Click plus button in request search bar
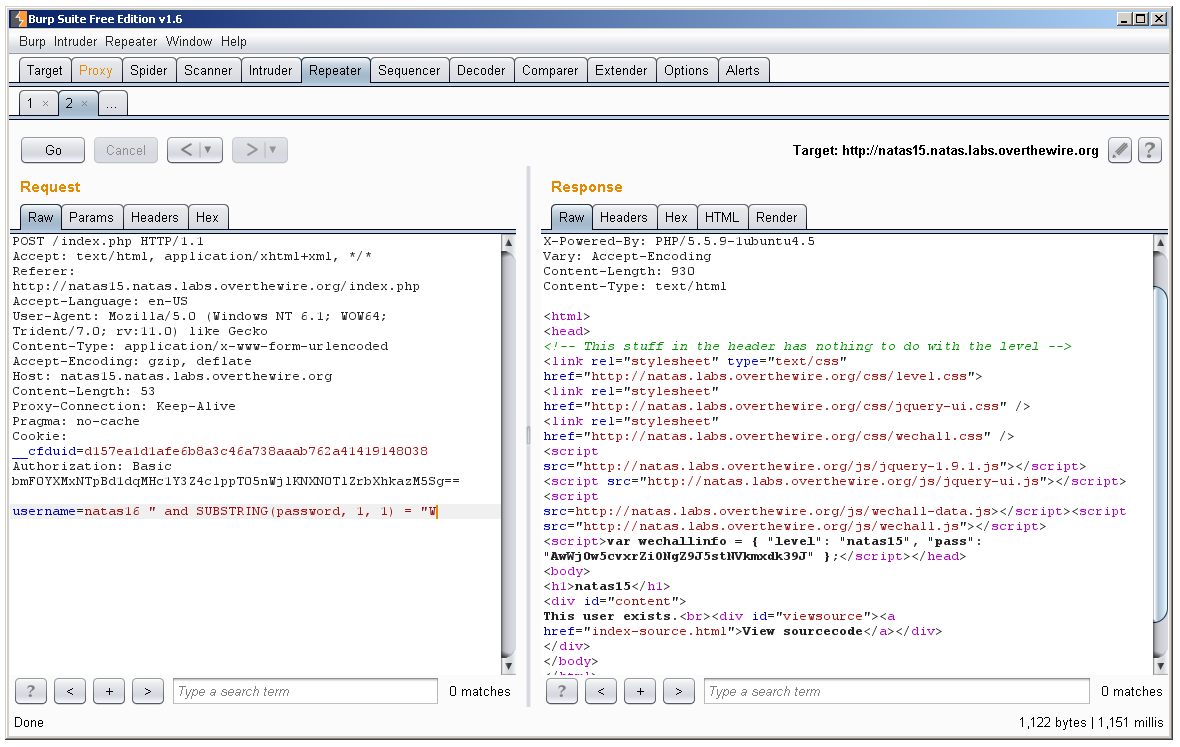 [109, 691]
